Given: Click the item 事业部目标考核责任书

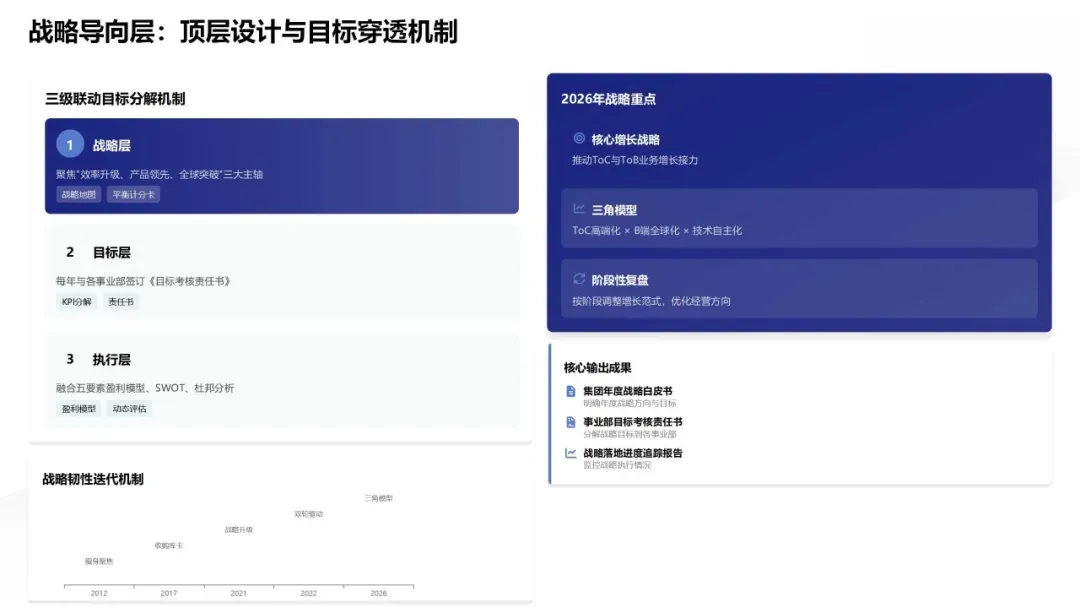Looking at the screenshot, I should (632, 421).
